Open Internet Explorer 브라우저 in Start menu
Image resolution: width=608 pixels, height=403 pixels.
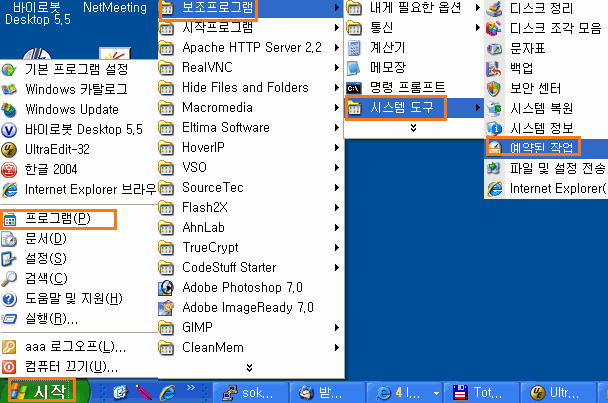coord(79,190)
